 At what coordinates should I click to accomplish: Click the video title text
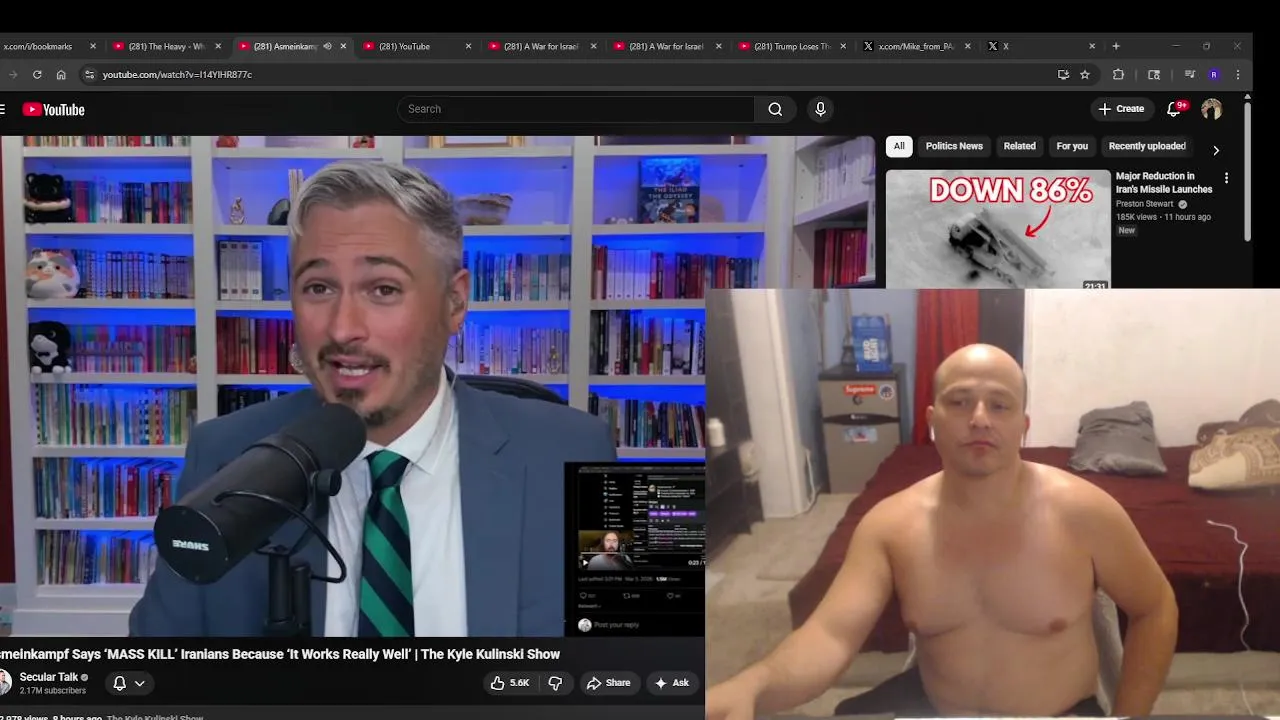(x=280, y=654)
